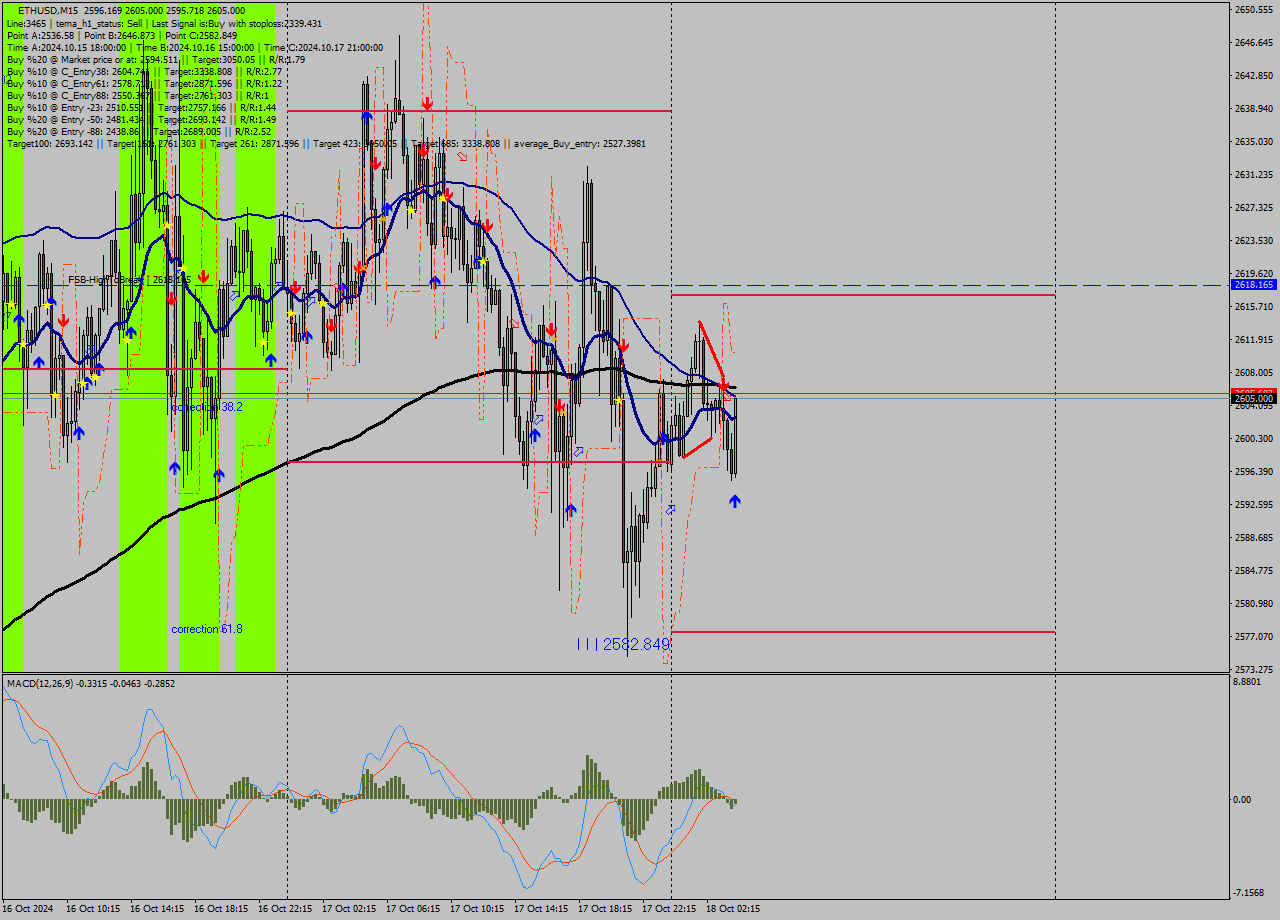Click the 2642.850 price axis label
This screenshot has width=1280, height=920.
[x=1254, y=75]
